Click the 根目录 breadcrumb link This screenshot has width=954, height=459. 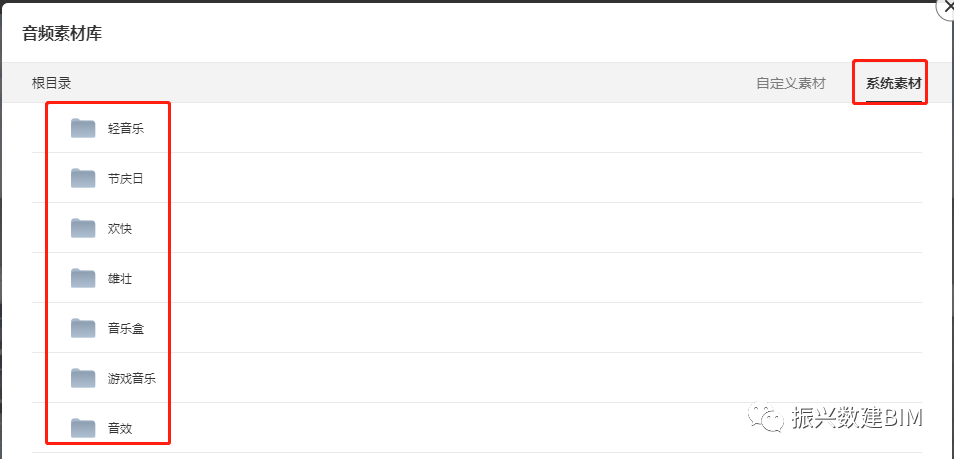click(51, 83)
